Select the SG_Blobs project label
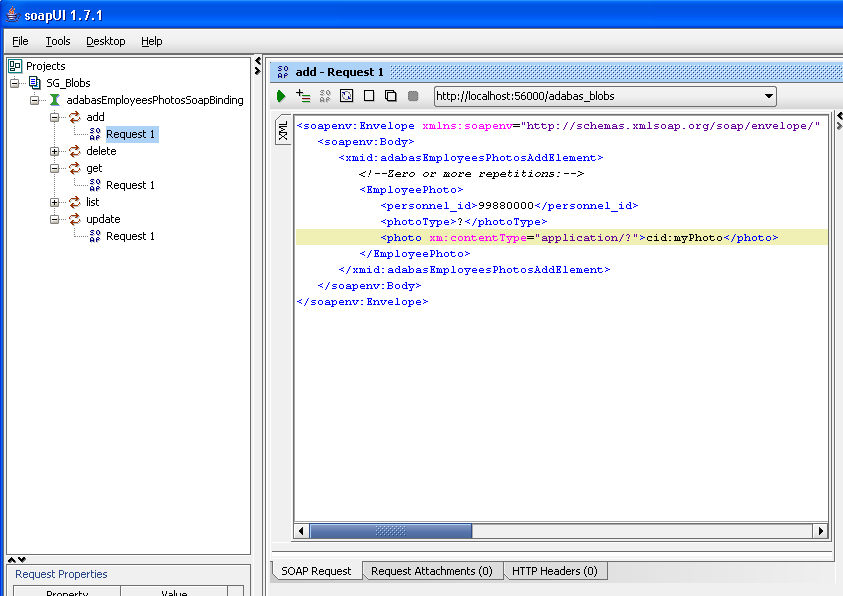The width and height of the screenshot is (843, 596). [x=68, y=83]
